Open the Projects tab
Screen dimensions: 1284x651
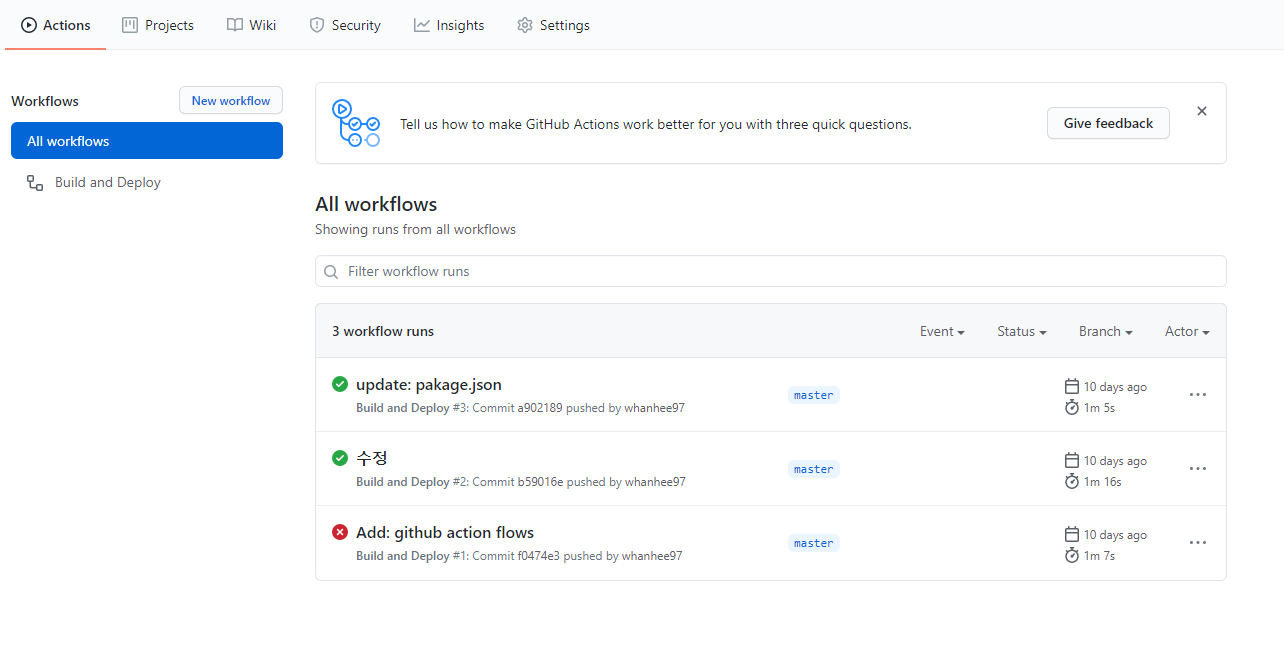click(x=158, y=25)
